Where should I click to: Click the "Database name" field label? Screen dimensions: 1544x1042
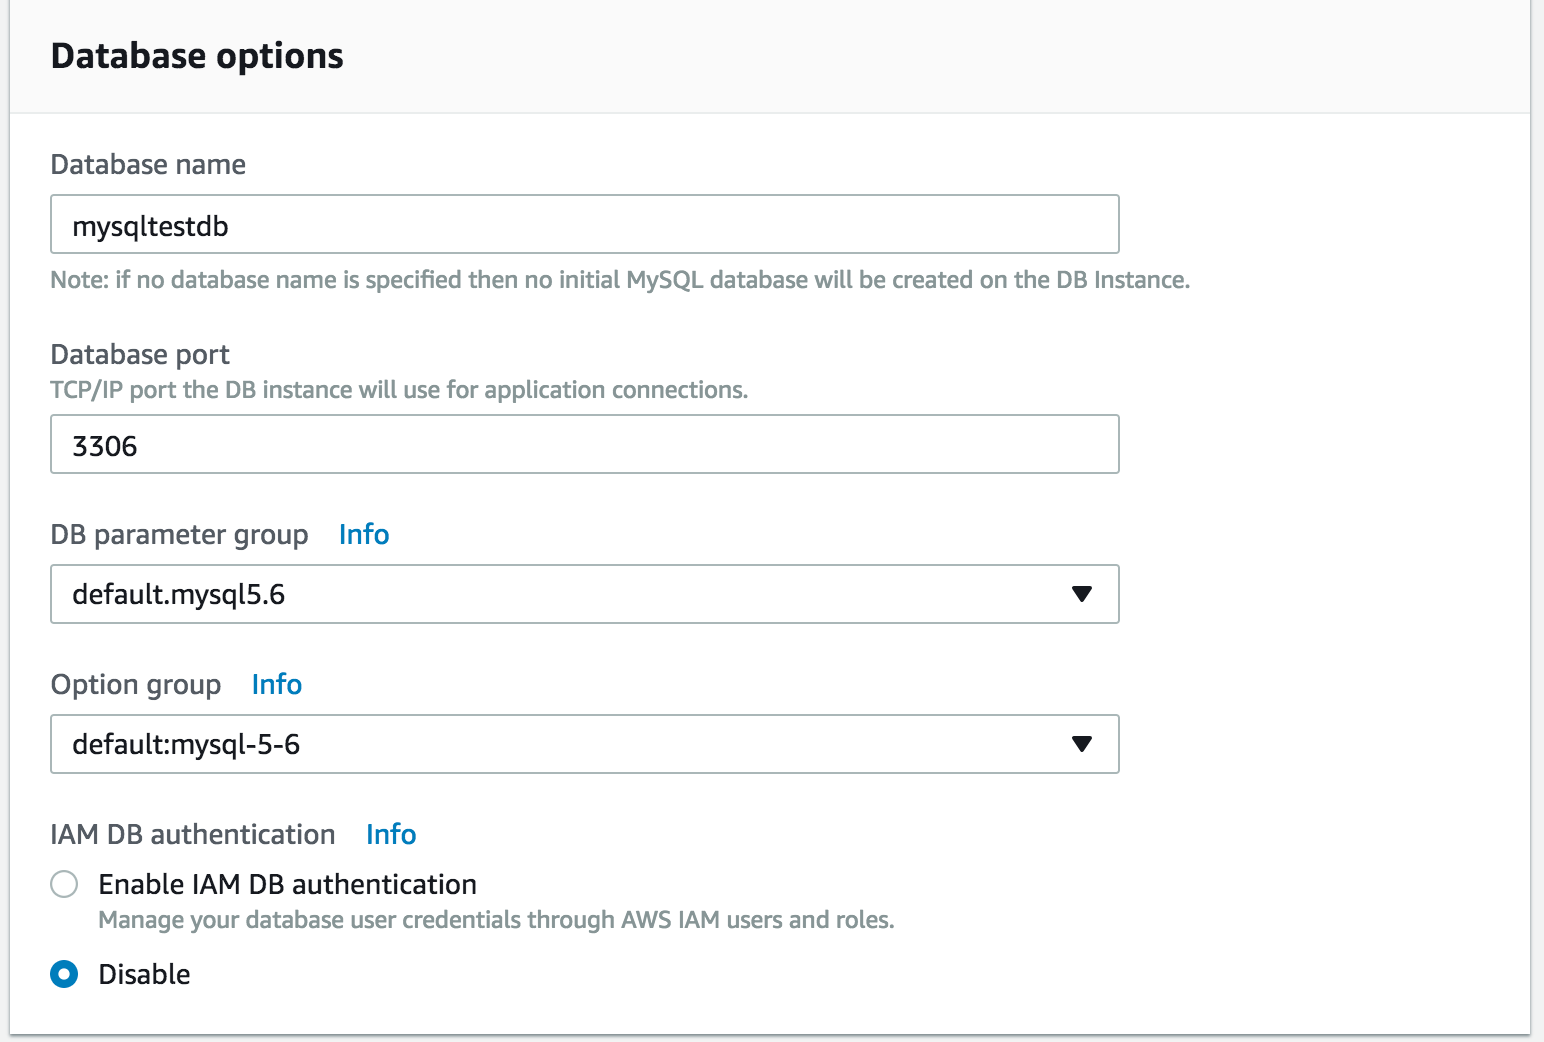click(x=148, y=165)
